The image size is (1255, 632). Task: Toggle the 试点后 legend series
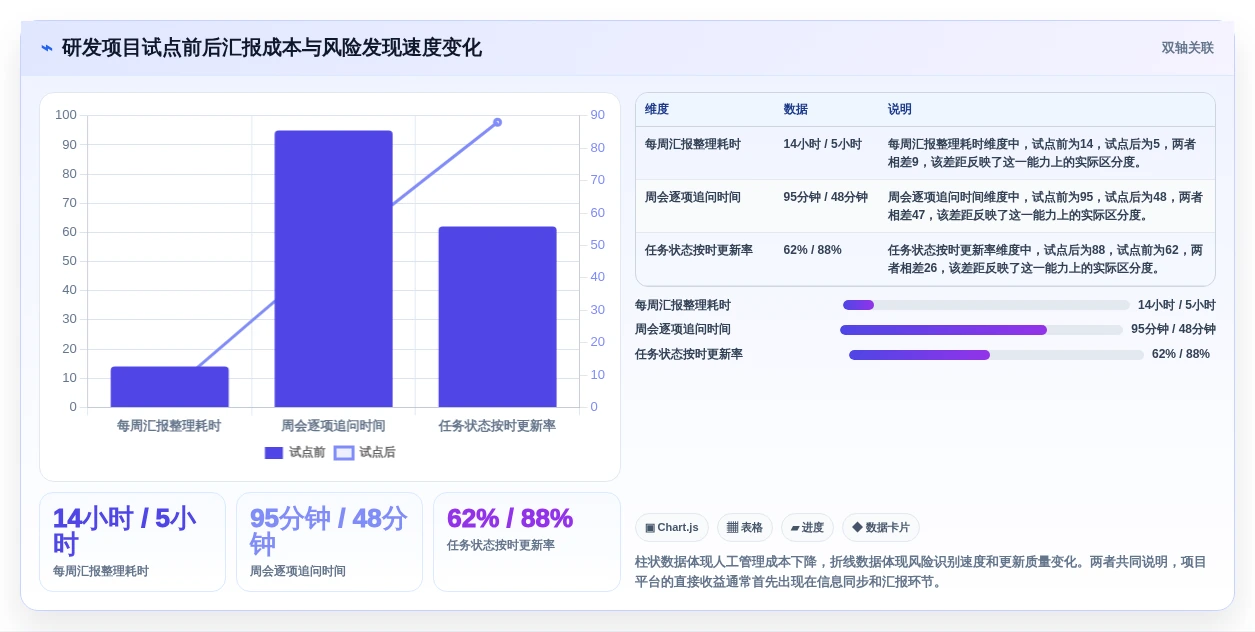[x=365, y=452]
